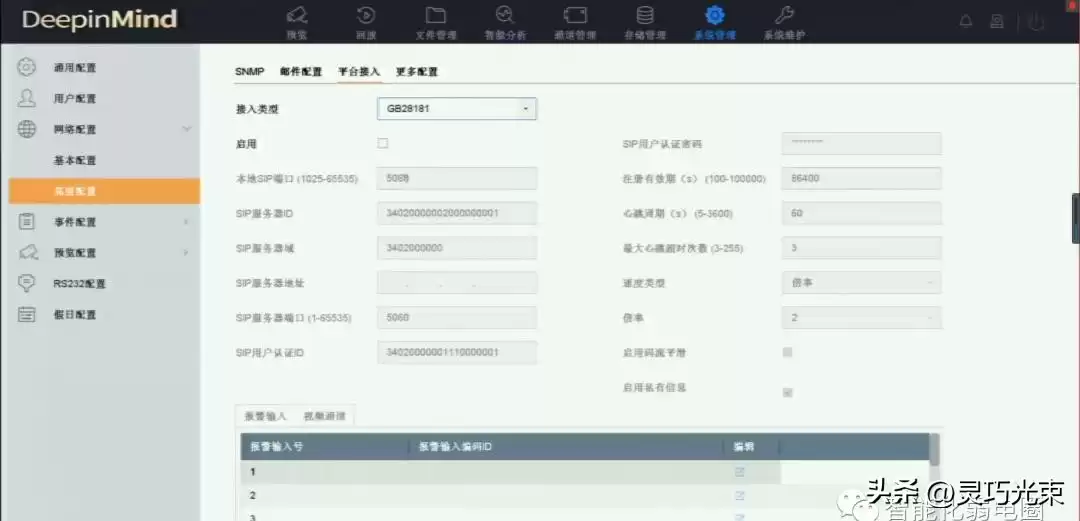Viewport: 1080px width, 521px height.
Task: Click the 最大心跳超时次数 field
Action: [862, 248]
